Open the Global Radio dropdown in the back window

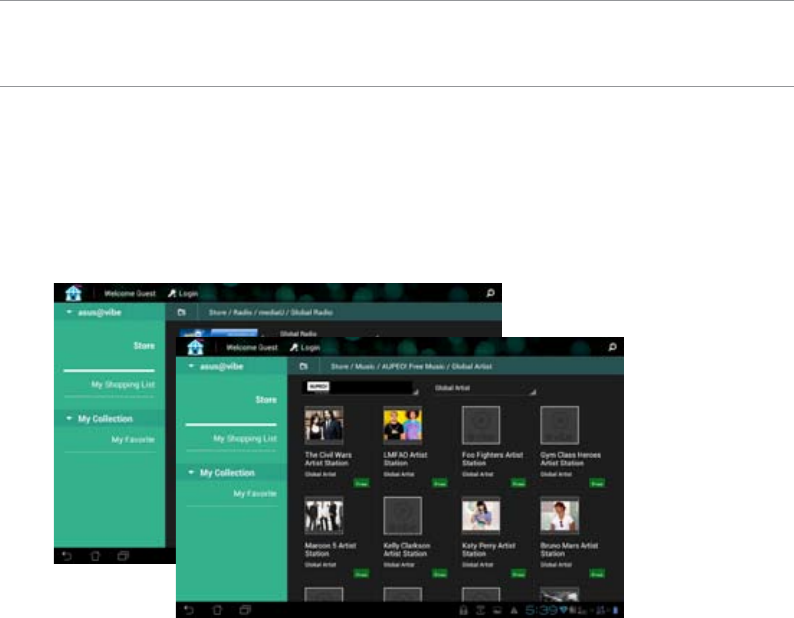(x=329, y=334)
